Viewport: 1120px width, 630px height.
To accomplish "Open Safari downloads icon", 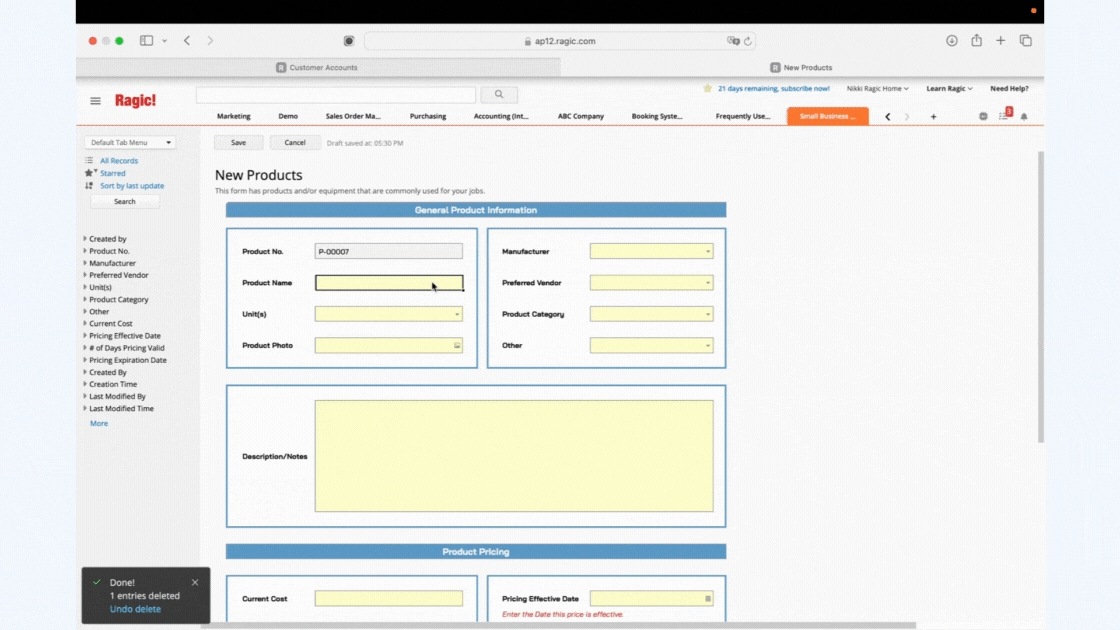I will (952, 41).
